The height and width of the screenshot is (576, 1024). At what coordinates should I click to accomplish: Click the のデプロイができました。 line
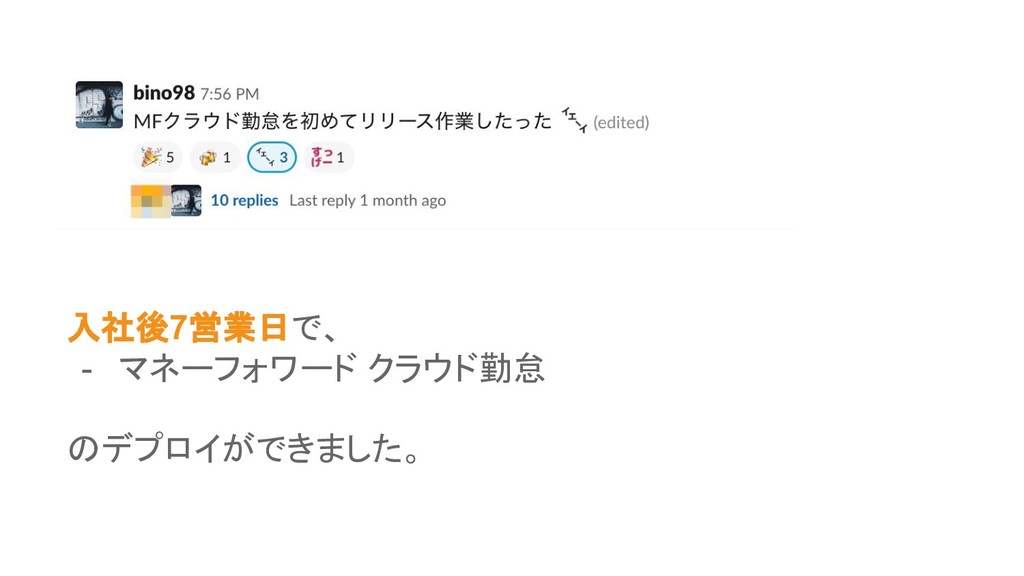pos(243,450)
